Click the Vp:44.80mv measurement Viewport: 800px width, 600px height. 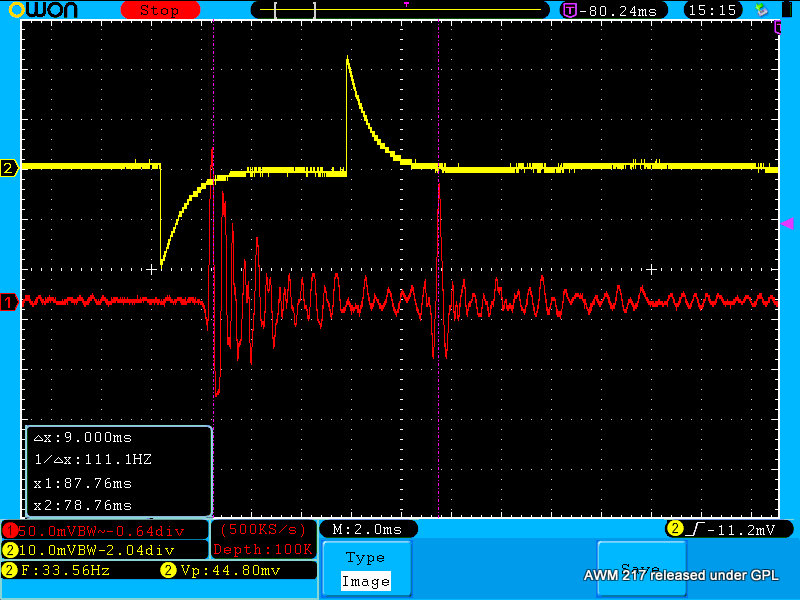click(x=231, y=570)
